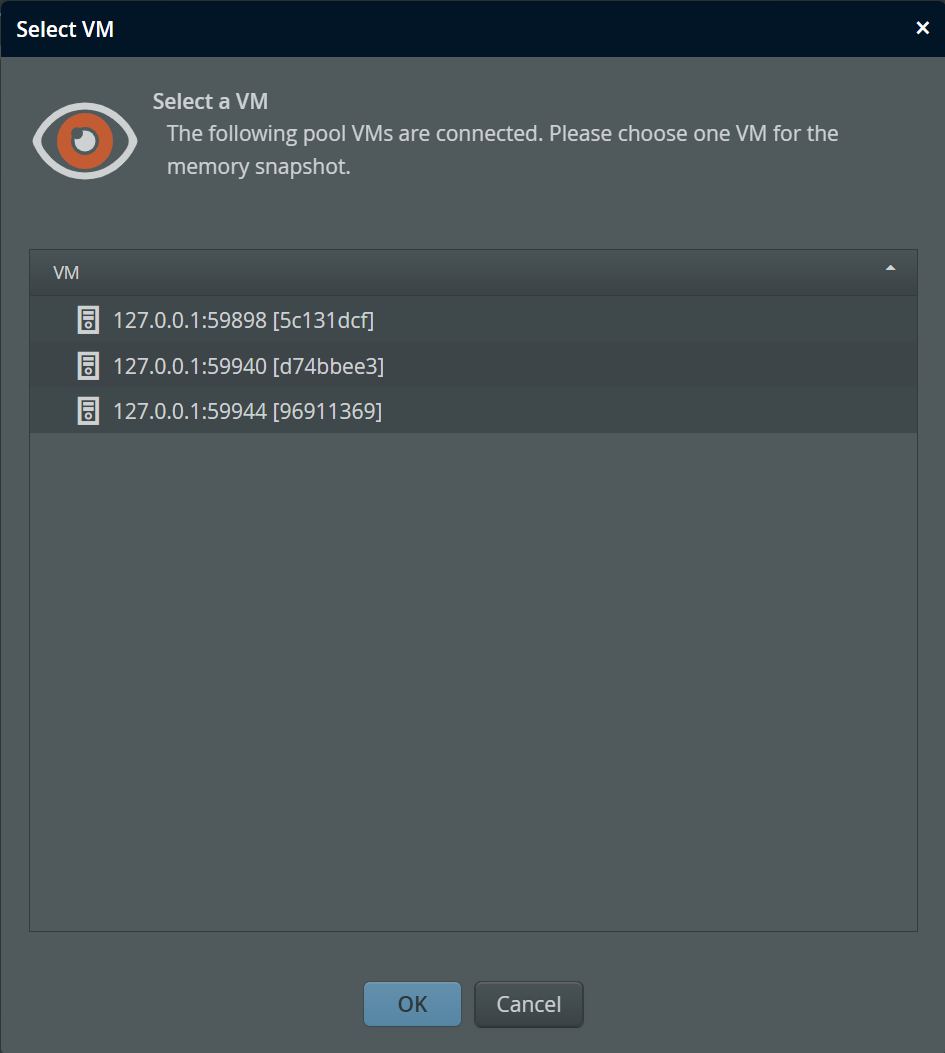This screenshot has height=1053, width=945.
Task: Click the VM identifier [5c131dcf]
Action: pos(323,320)
